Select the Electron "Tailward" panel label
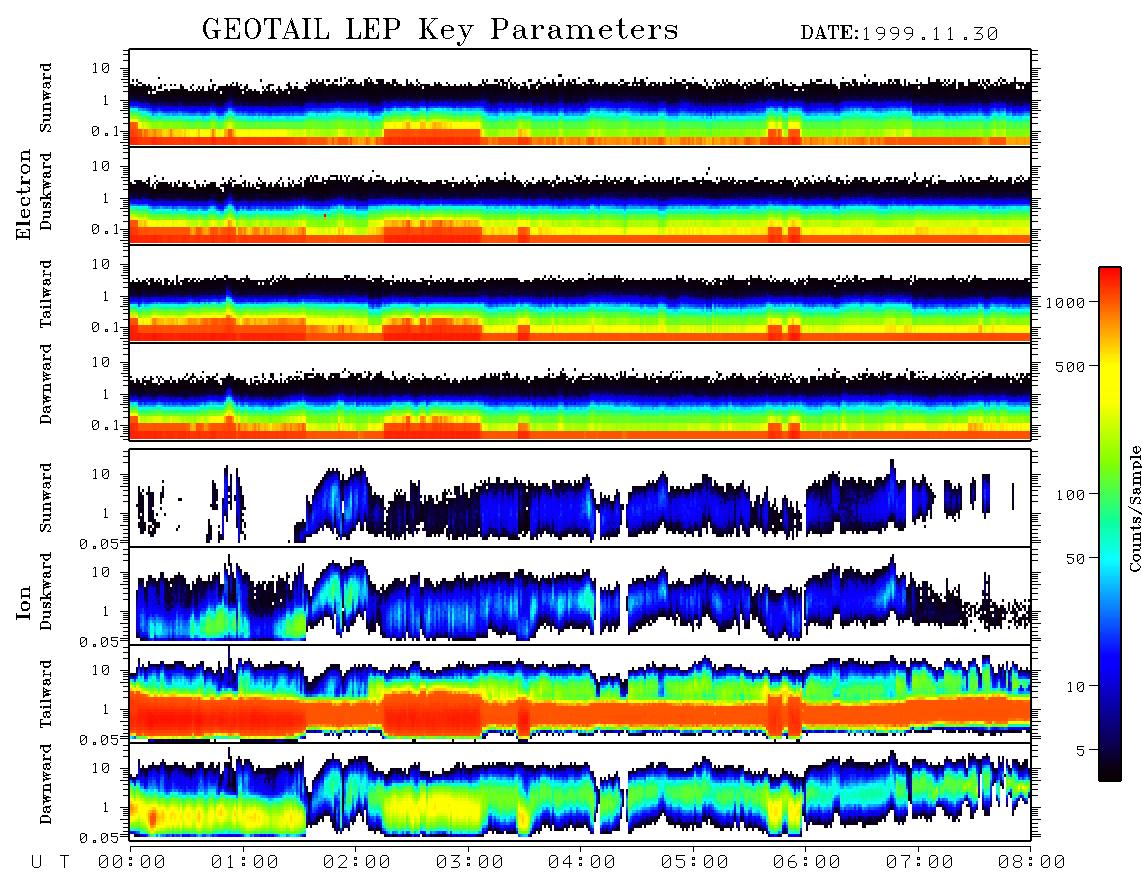The height and width of the screenshot is (880, 1142). click(x=46, y=294)
